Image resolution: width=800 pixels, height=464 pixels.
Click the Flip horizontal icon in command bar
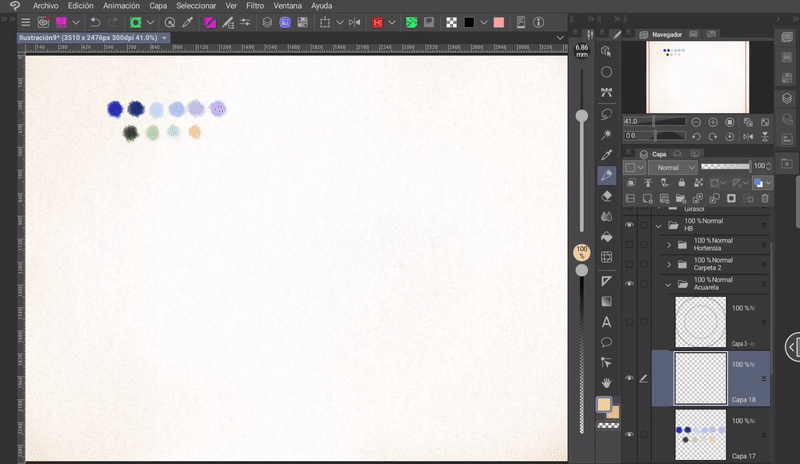coord(355,22)
